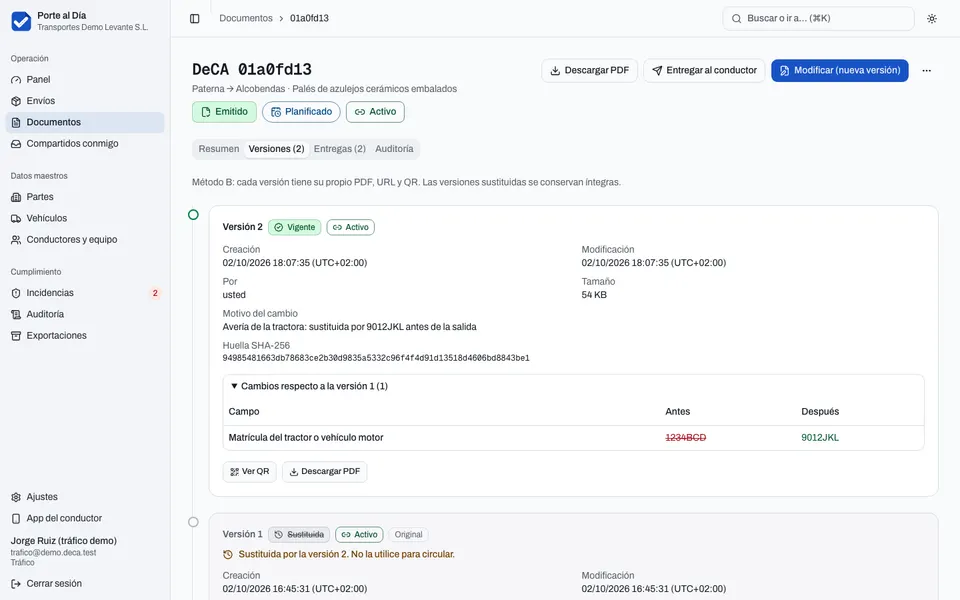960x600 pixels.
Task: Click the Porte al Día logo icon
Action: pos(21,21)
